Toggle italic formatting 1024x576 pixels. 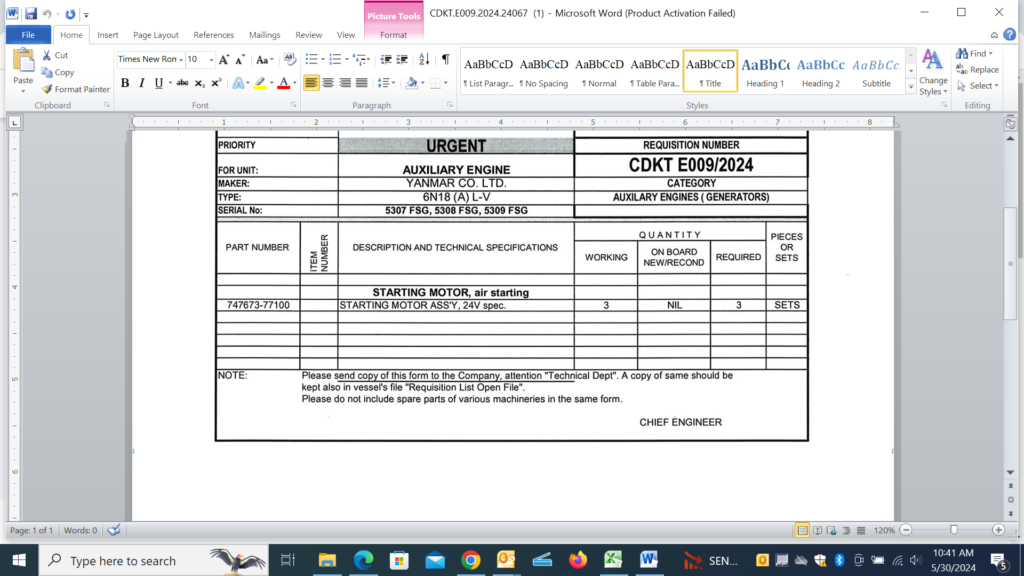[141, 83]
